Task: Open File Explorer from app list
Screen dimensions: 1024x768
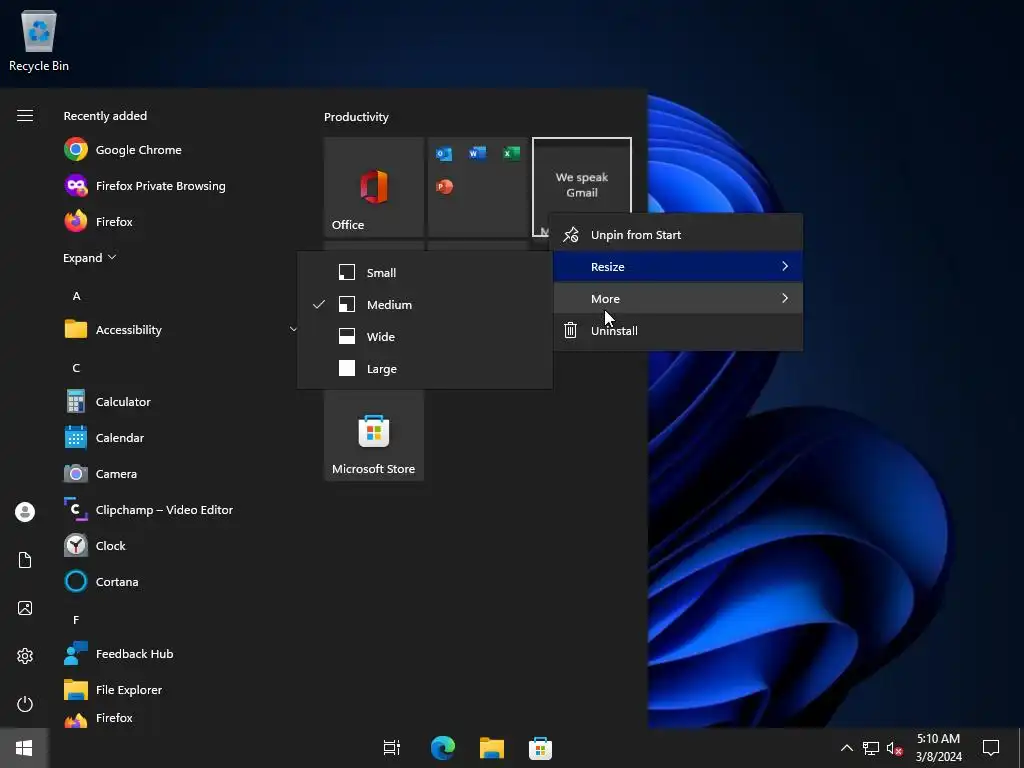Action: (x=113, y=690)
